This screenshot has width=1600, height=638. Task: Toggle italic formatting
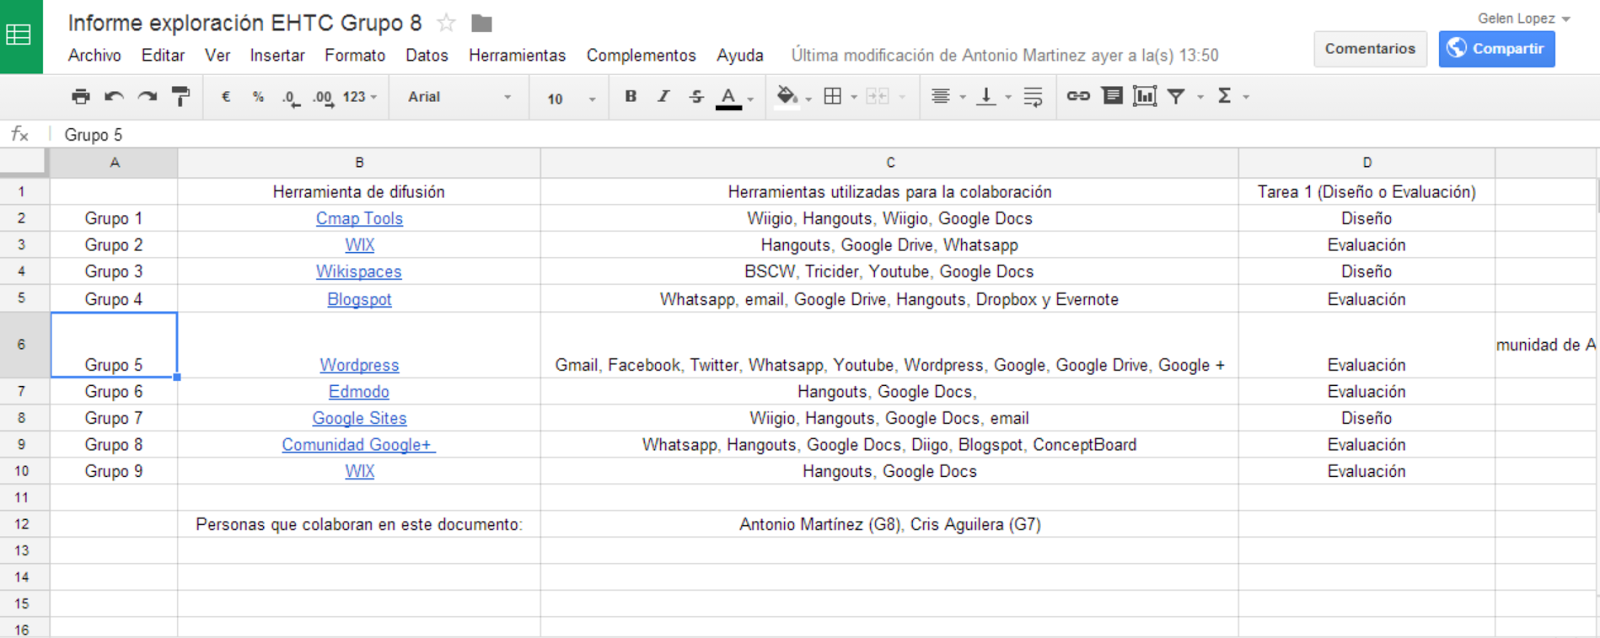[x=663, y=96]
